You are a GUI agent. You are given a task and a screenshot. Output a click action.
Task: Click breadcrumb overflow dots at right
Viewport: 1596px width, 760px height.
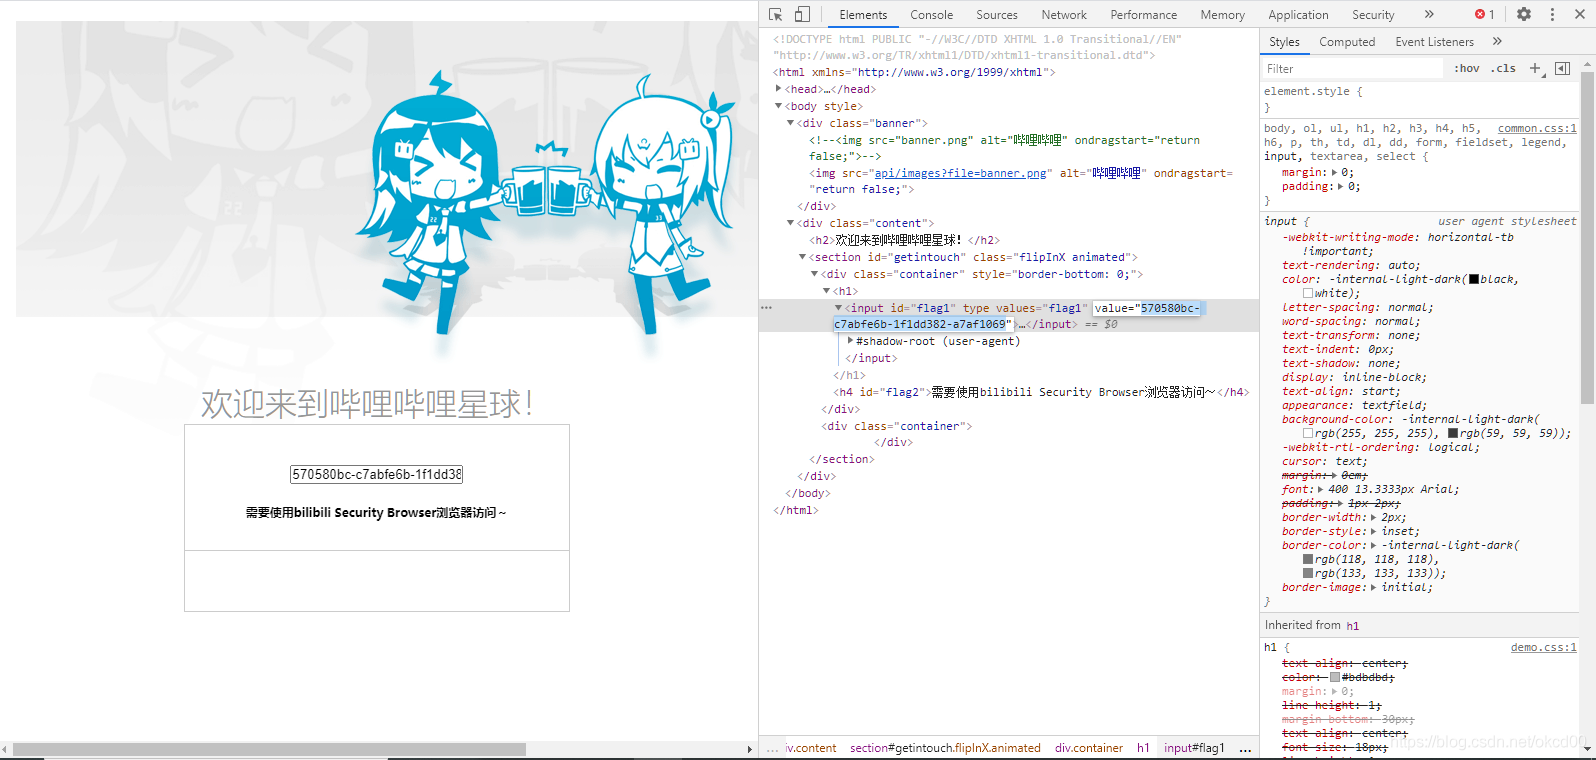click(x=1245, y=748)
